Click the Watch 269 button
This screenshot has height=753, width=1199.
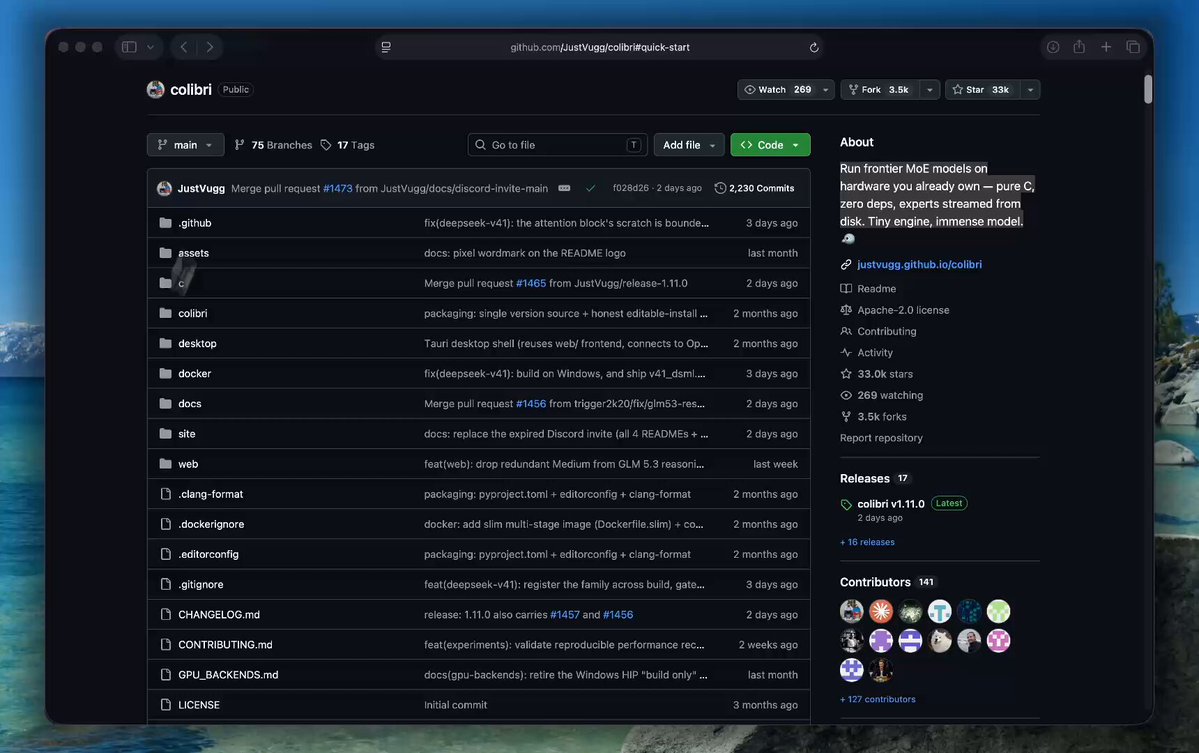(x=778, y=89)
